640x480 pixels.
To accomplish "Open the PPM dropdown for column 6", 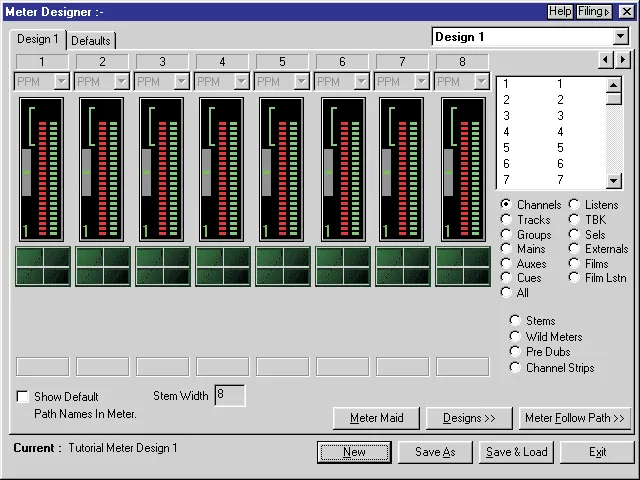I will tap(362, 81).
